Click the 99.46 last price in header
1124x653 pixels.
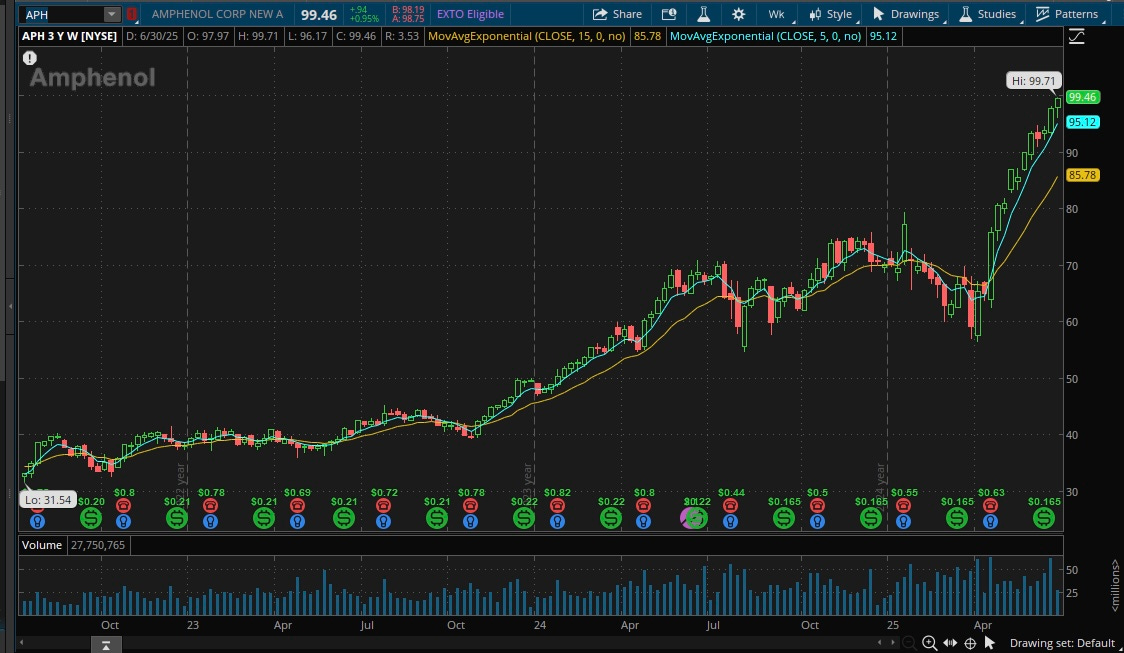pyautogui.click(x=319, y=14)
